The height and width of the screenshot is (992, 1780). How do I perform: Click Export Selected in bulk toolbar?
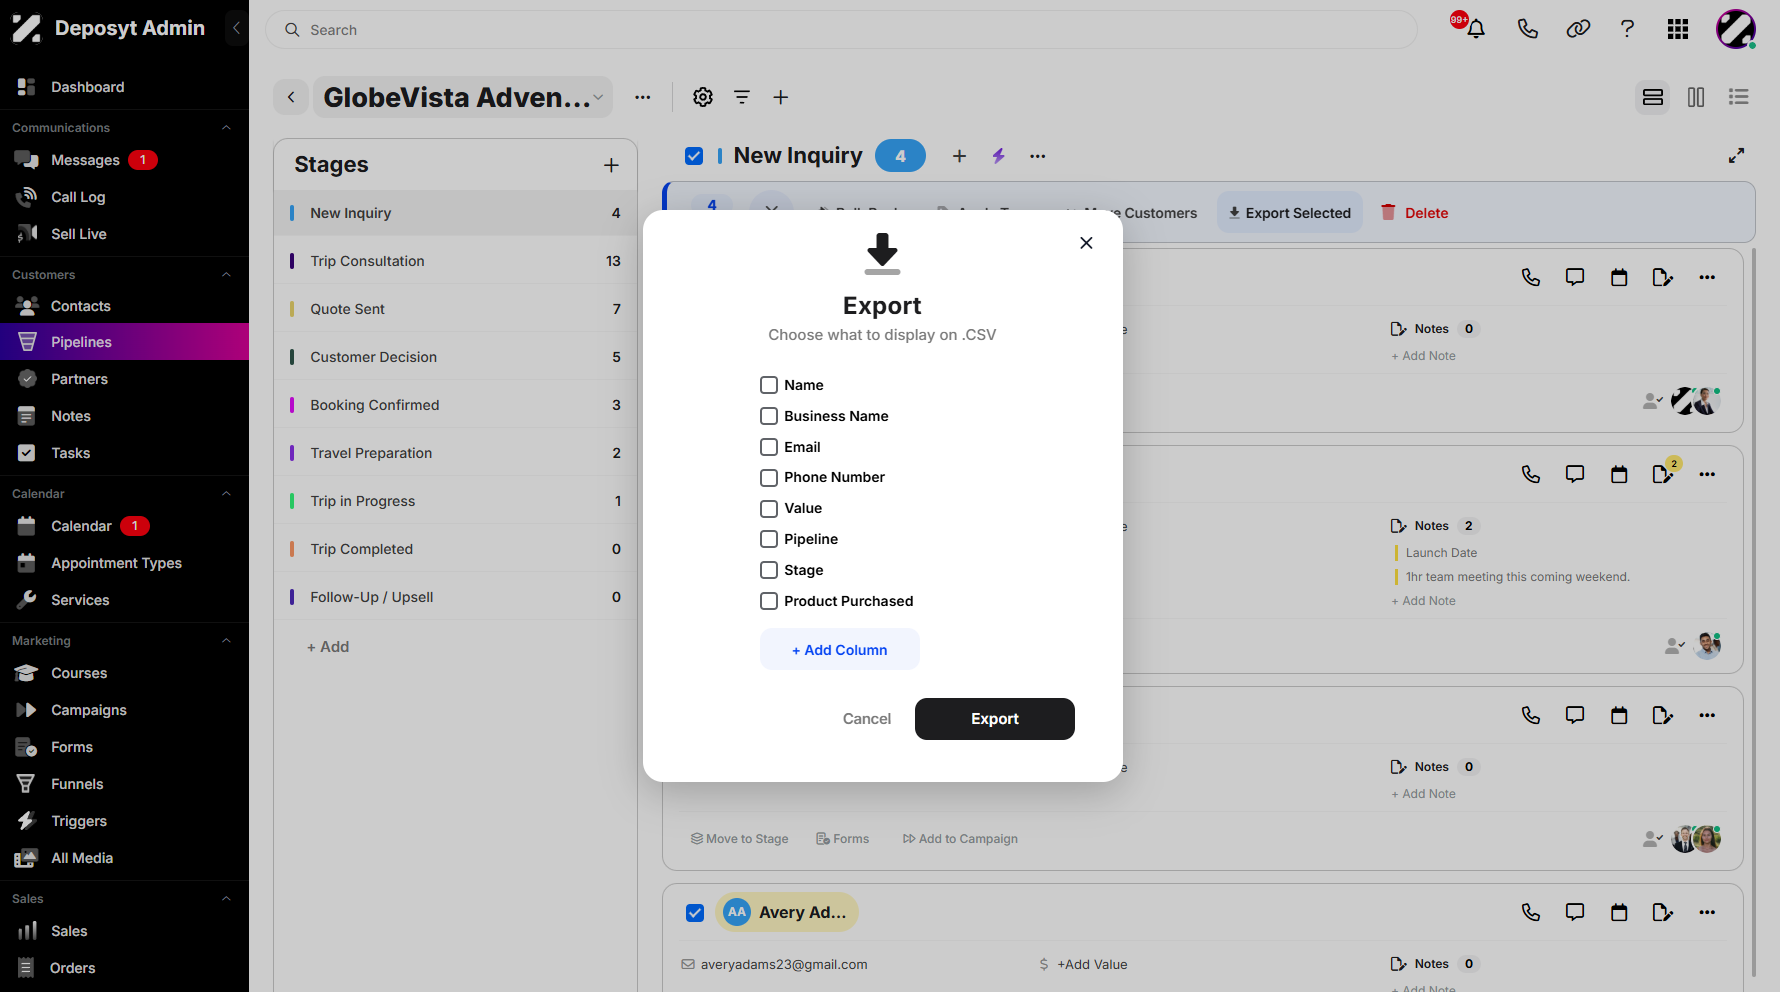click(1290, 213)
